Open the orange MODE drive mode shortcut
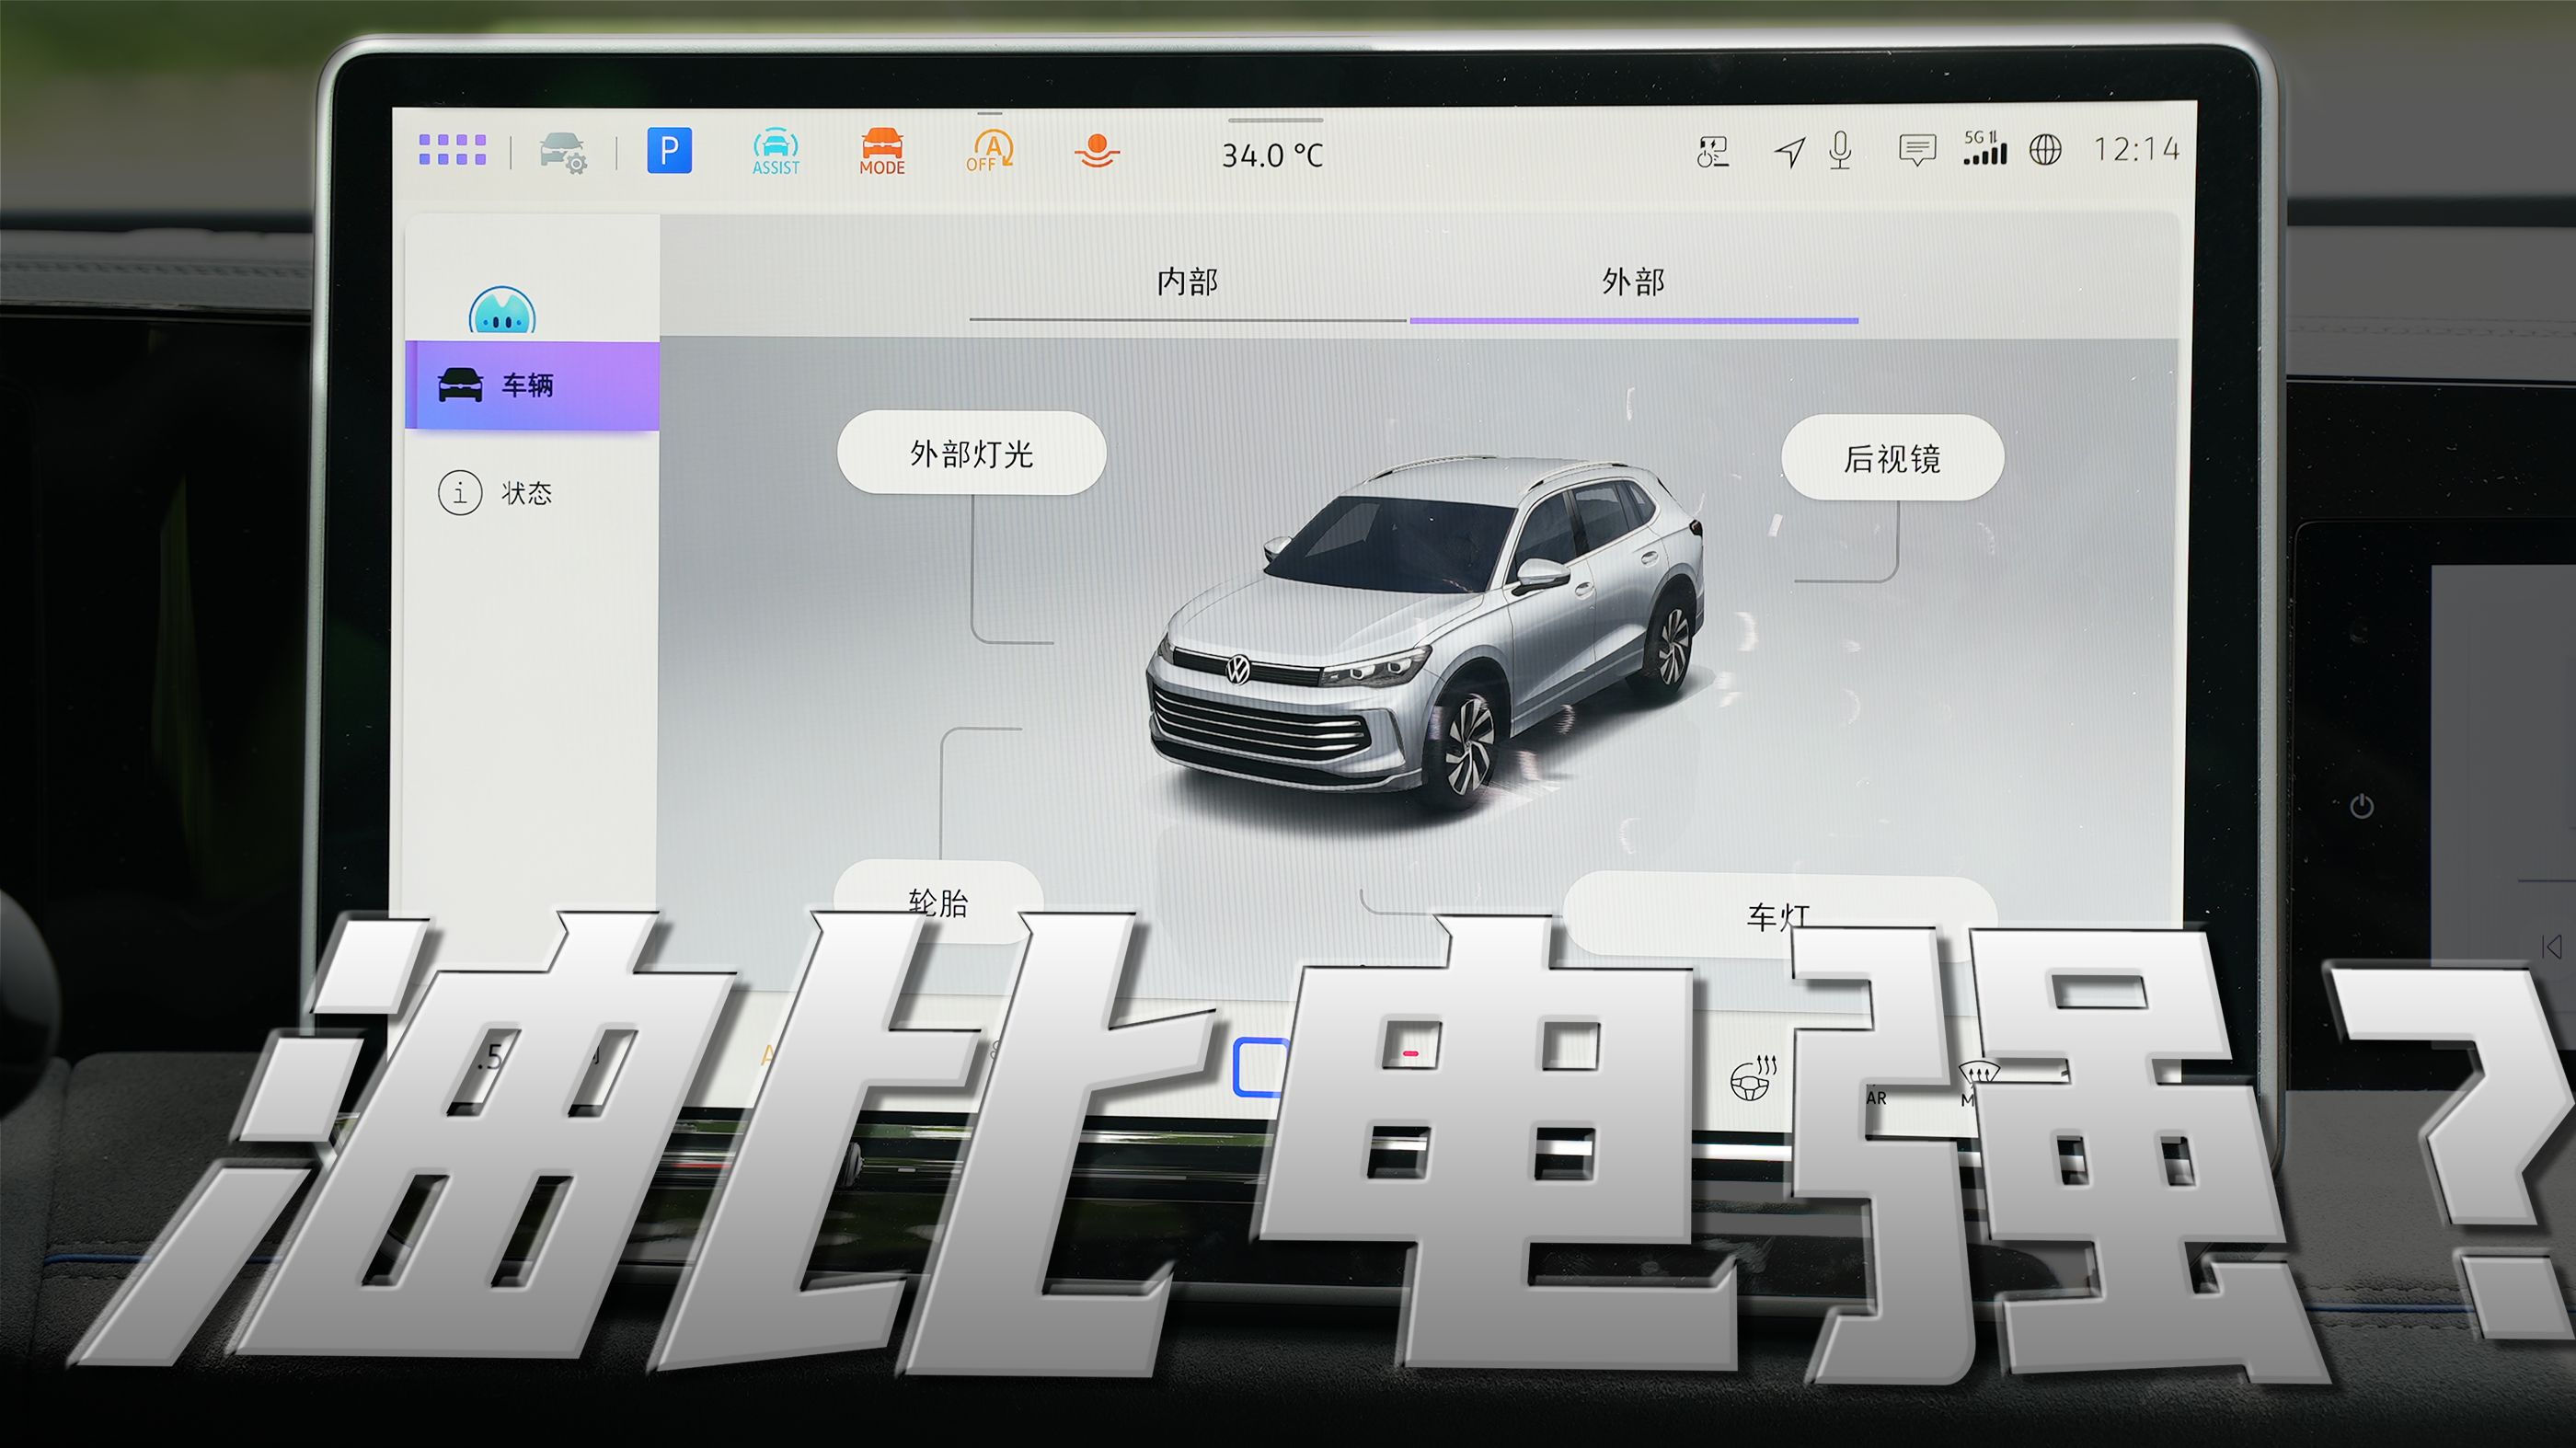 (882, 152)
